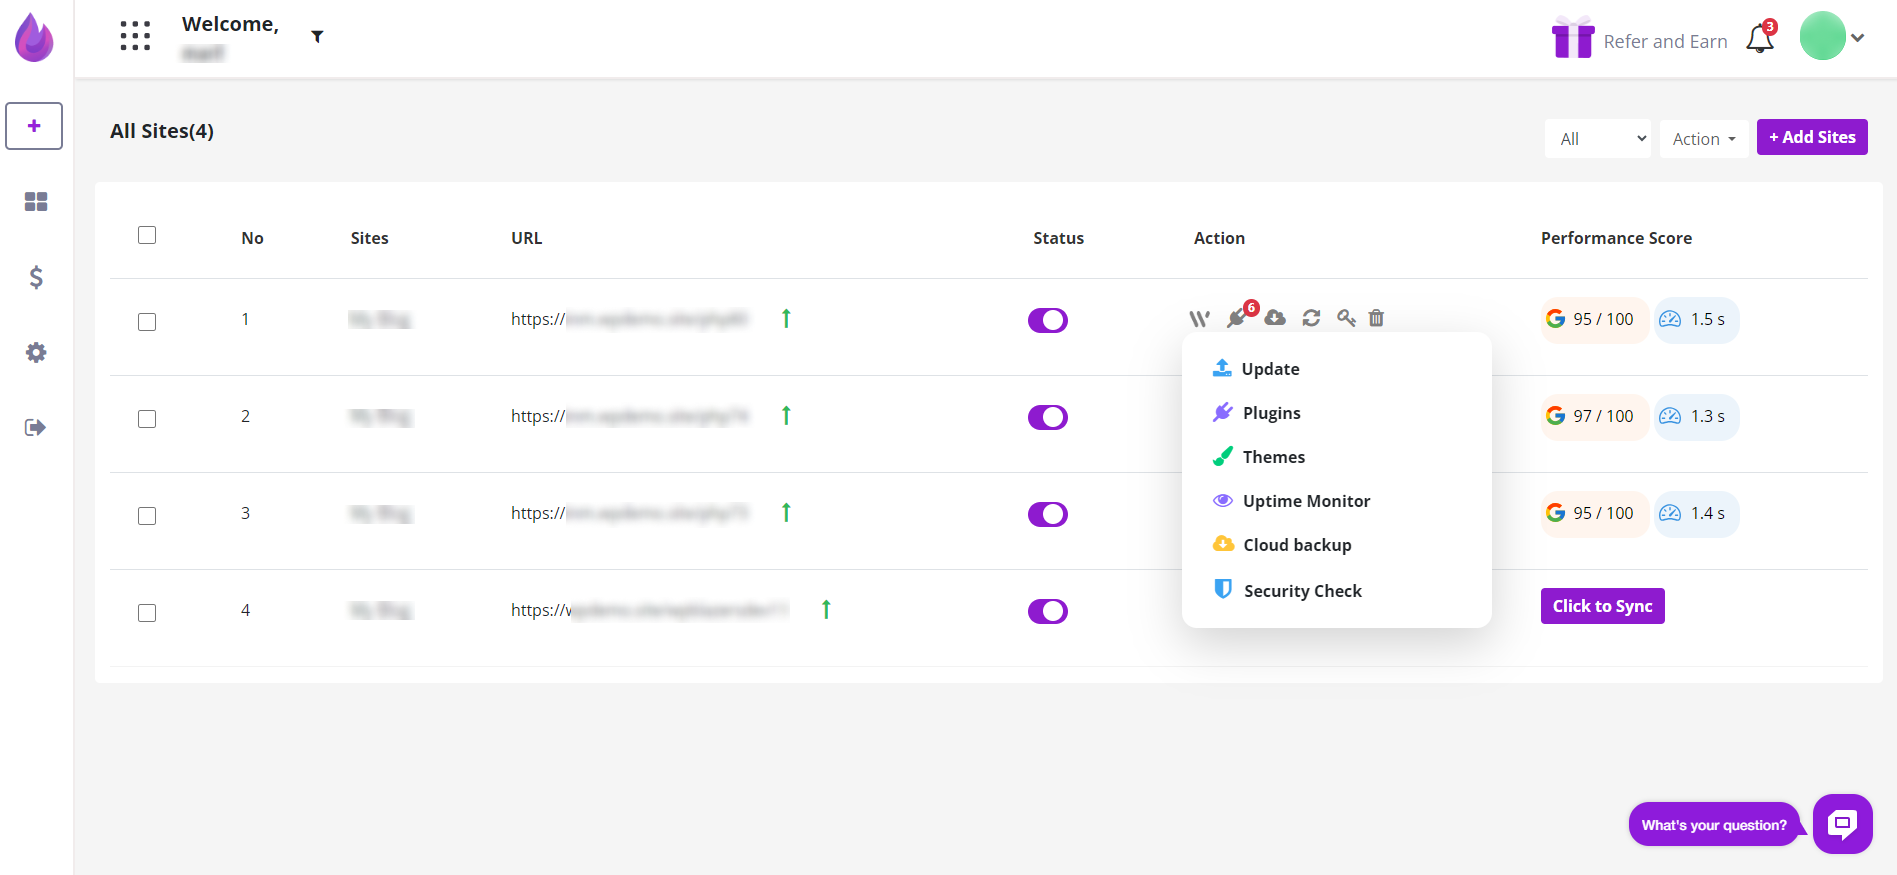Check the checkbox for site 3
1897x875 pixels.
click(x=147, y=516)
